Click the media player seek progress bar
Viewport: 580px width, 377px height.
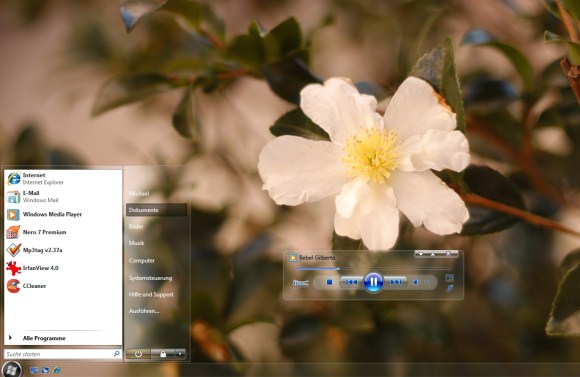point(374,269)
